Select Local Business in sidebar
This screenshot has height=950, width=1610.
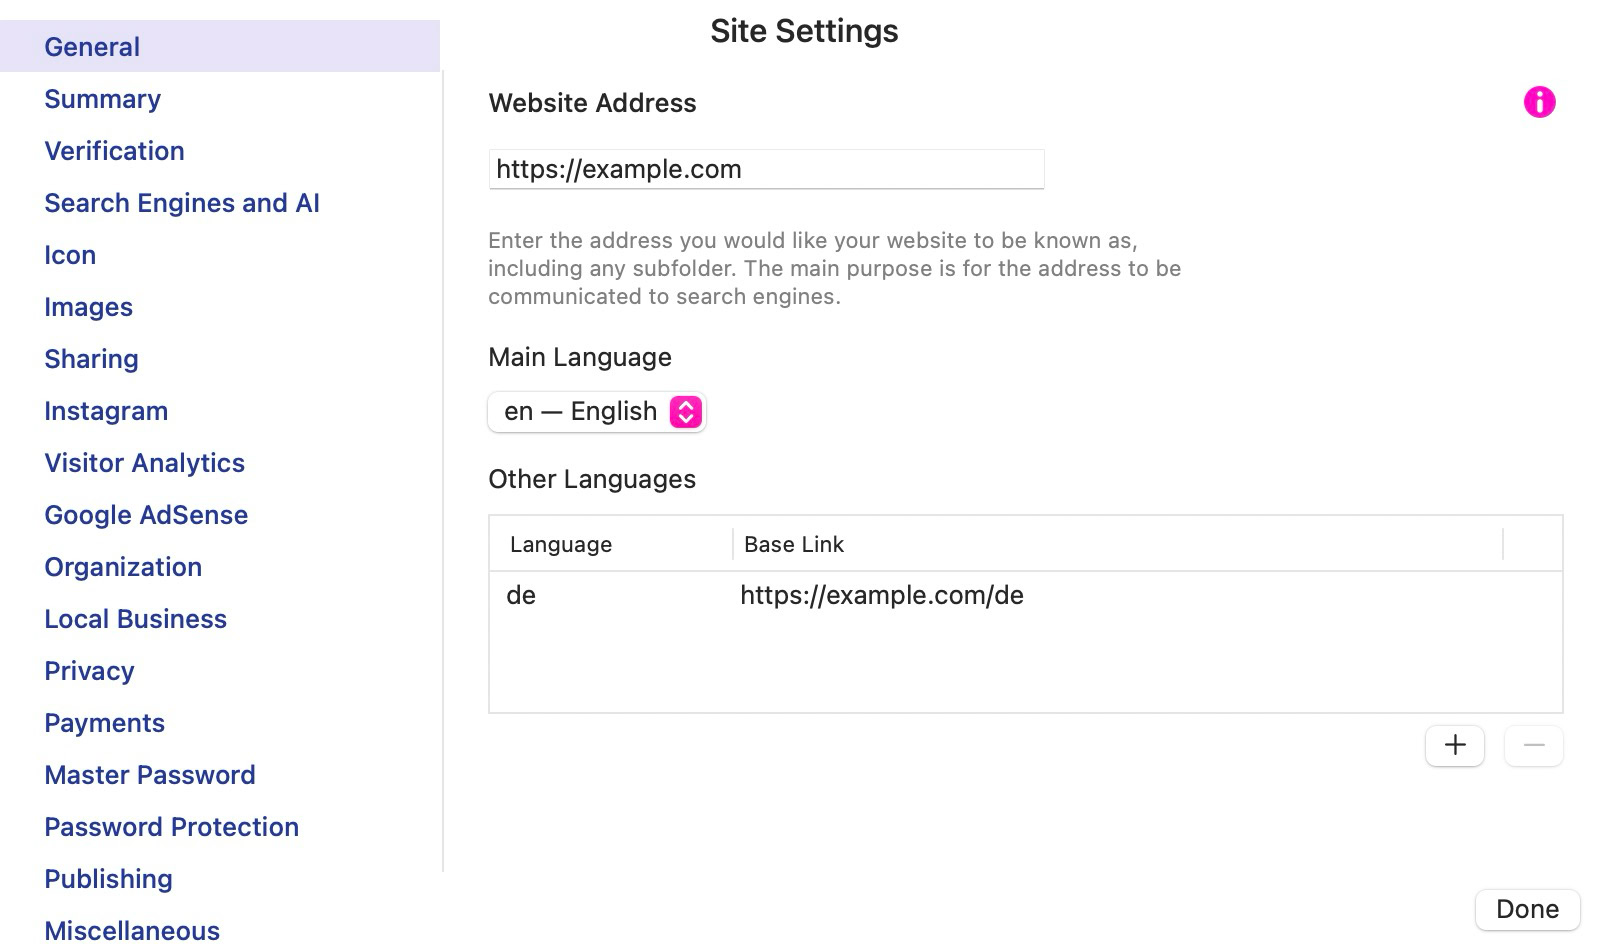click(x=135, y=619)
